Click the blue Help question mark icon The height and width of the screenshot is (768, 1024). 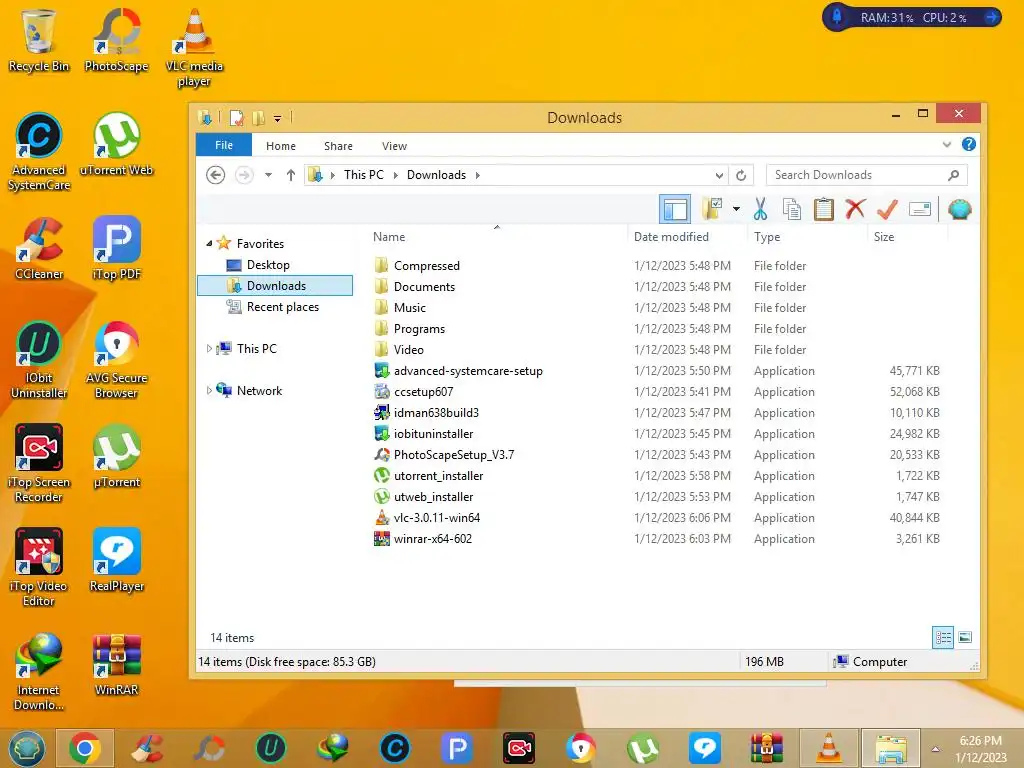coord(968,144)
